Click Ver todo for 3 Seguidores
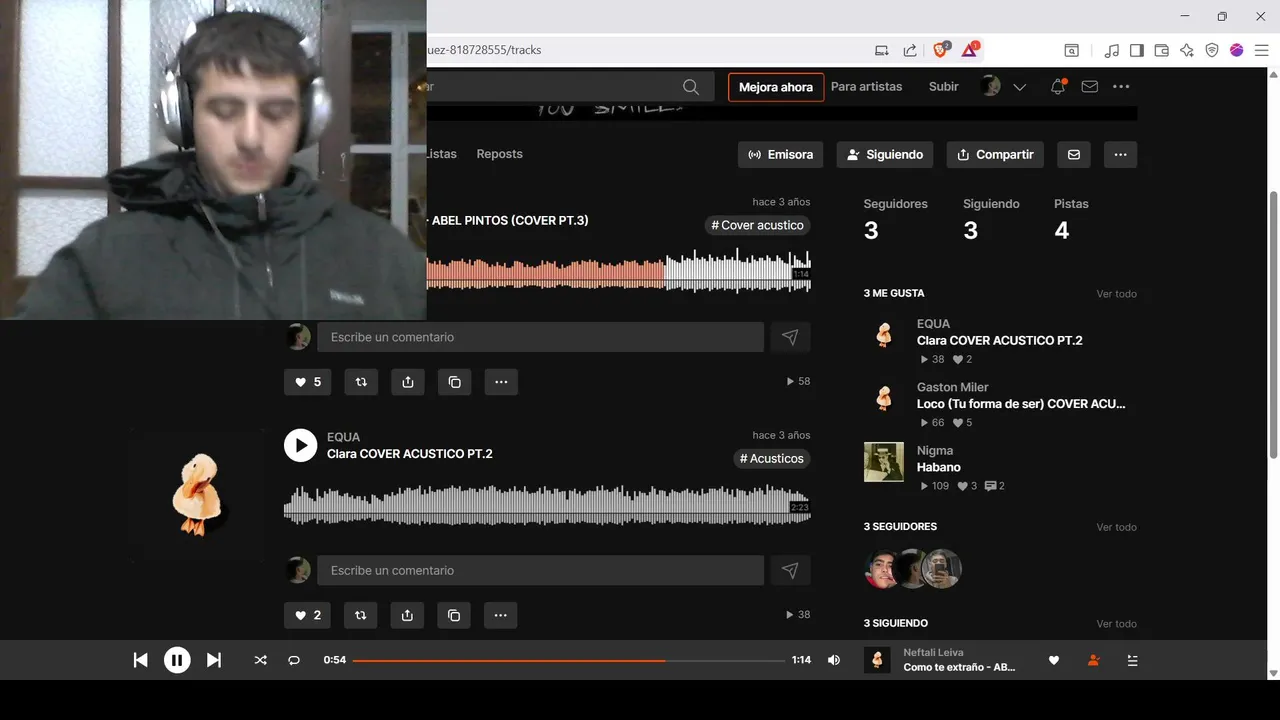 (x=1116, y=527)
